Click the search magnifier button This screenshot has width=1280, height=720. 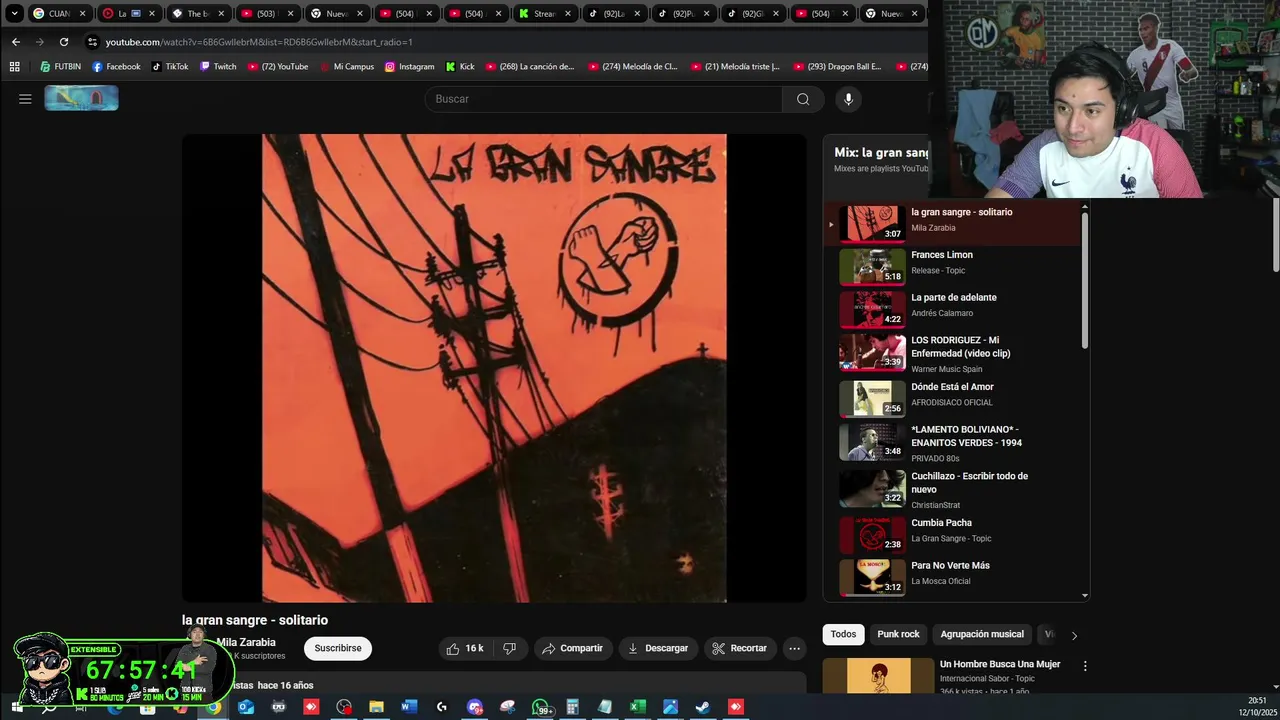point(803,99)
